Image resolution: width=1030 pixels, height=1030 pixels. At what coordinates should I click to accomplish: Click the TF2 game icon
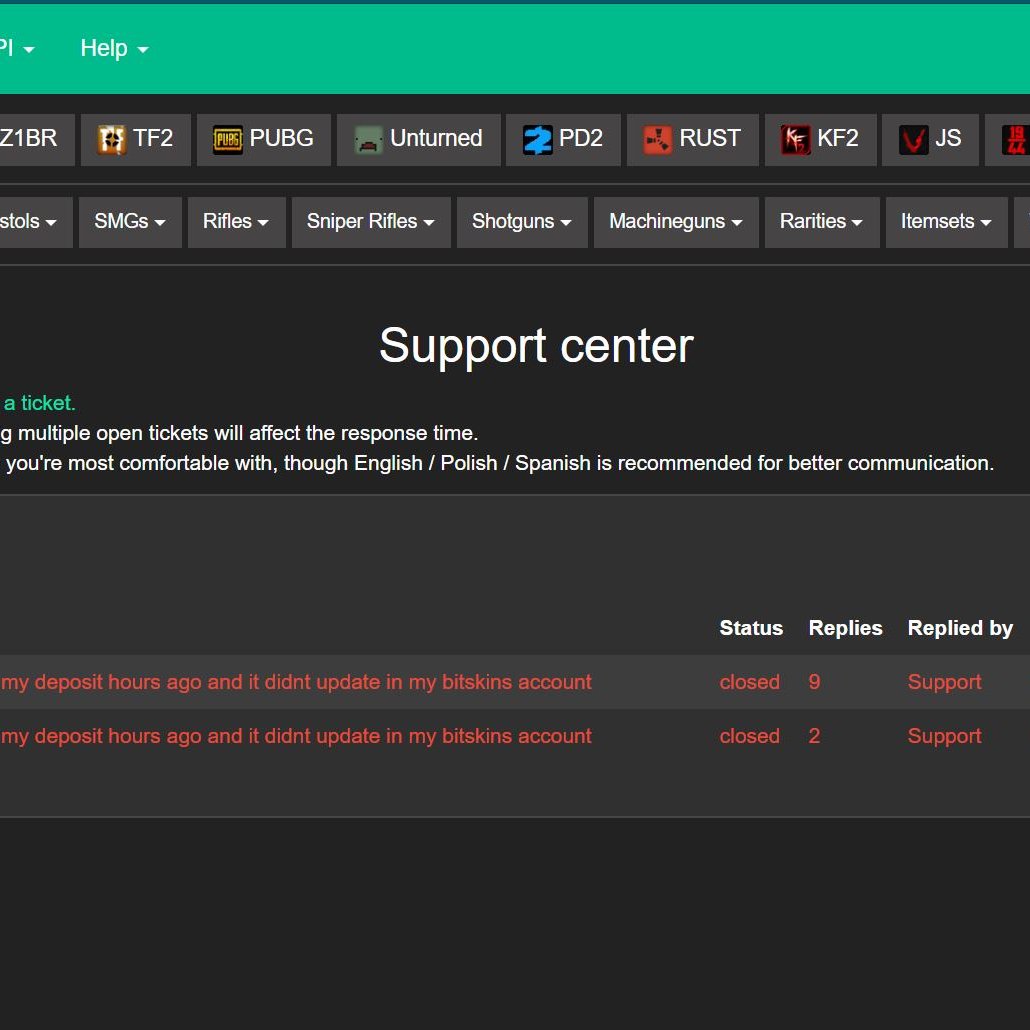tap(112, 140)
